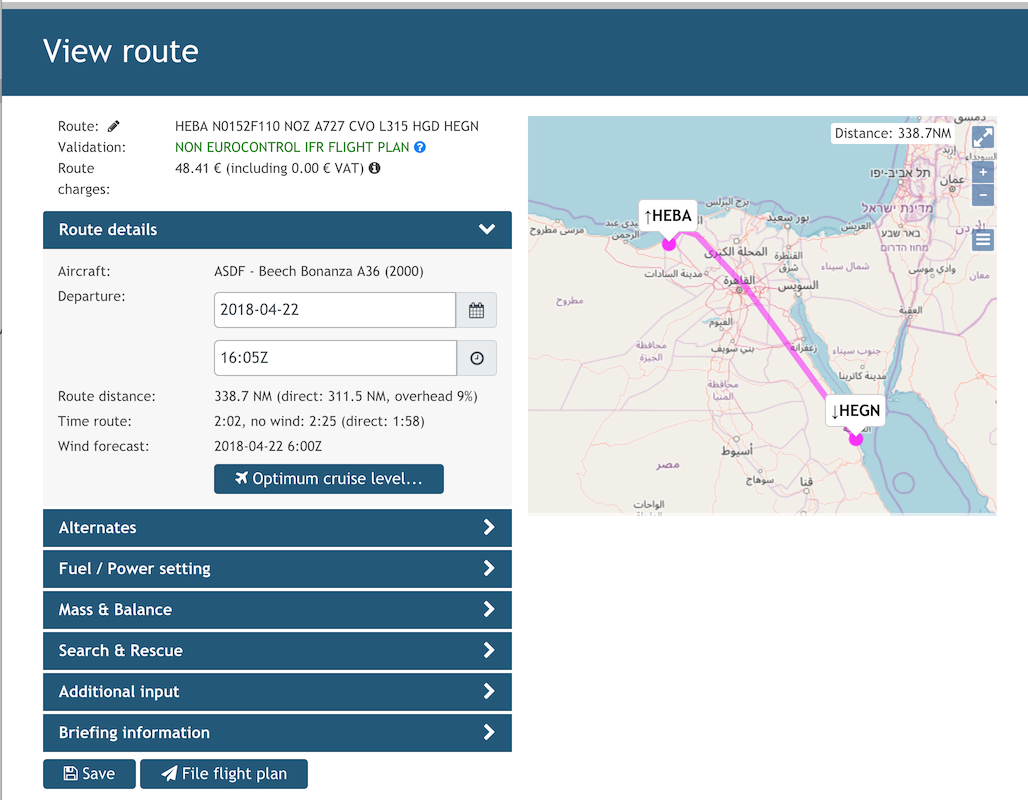This screenshot has height=800, width=1028.
Task: Zoom in on the map
Action: pyautogui.click(x=983, y=173)
